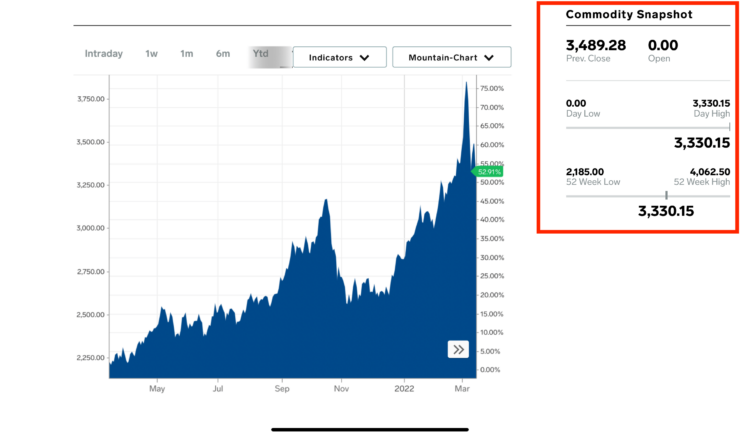The width and height of the screenshot is (740, 432).
Task: Click the 3,750.00 label on the price axis
Action: [x=91, y=99]
